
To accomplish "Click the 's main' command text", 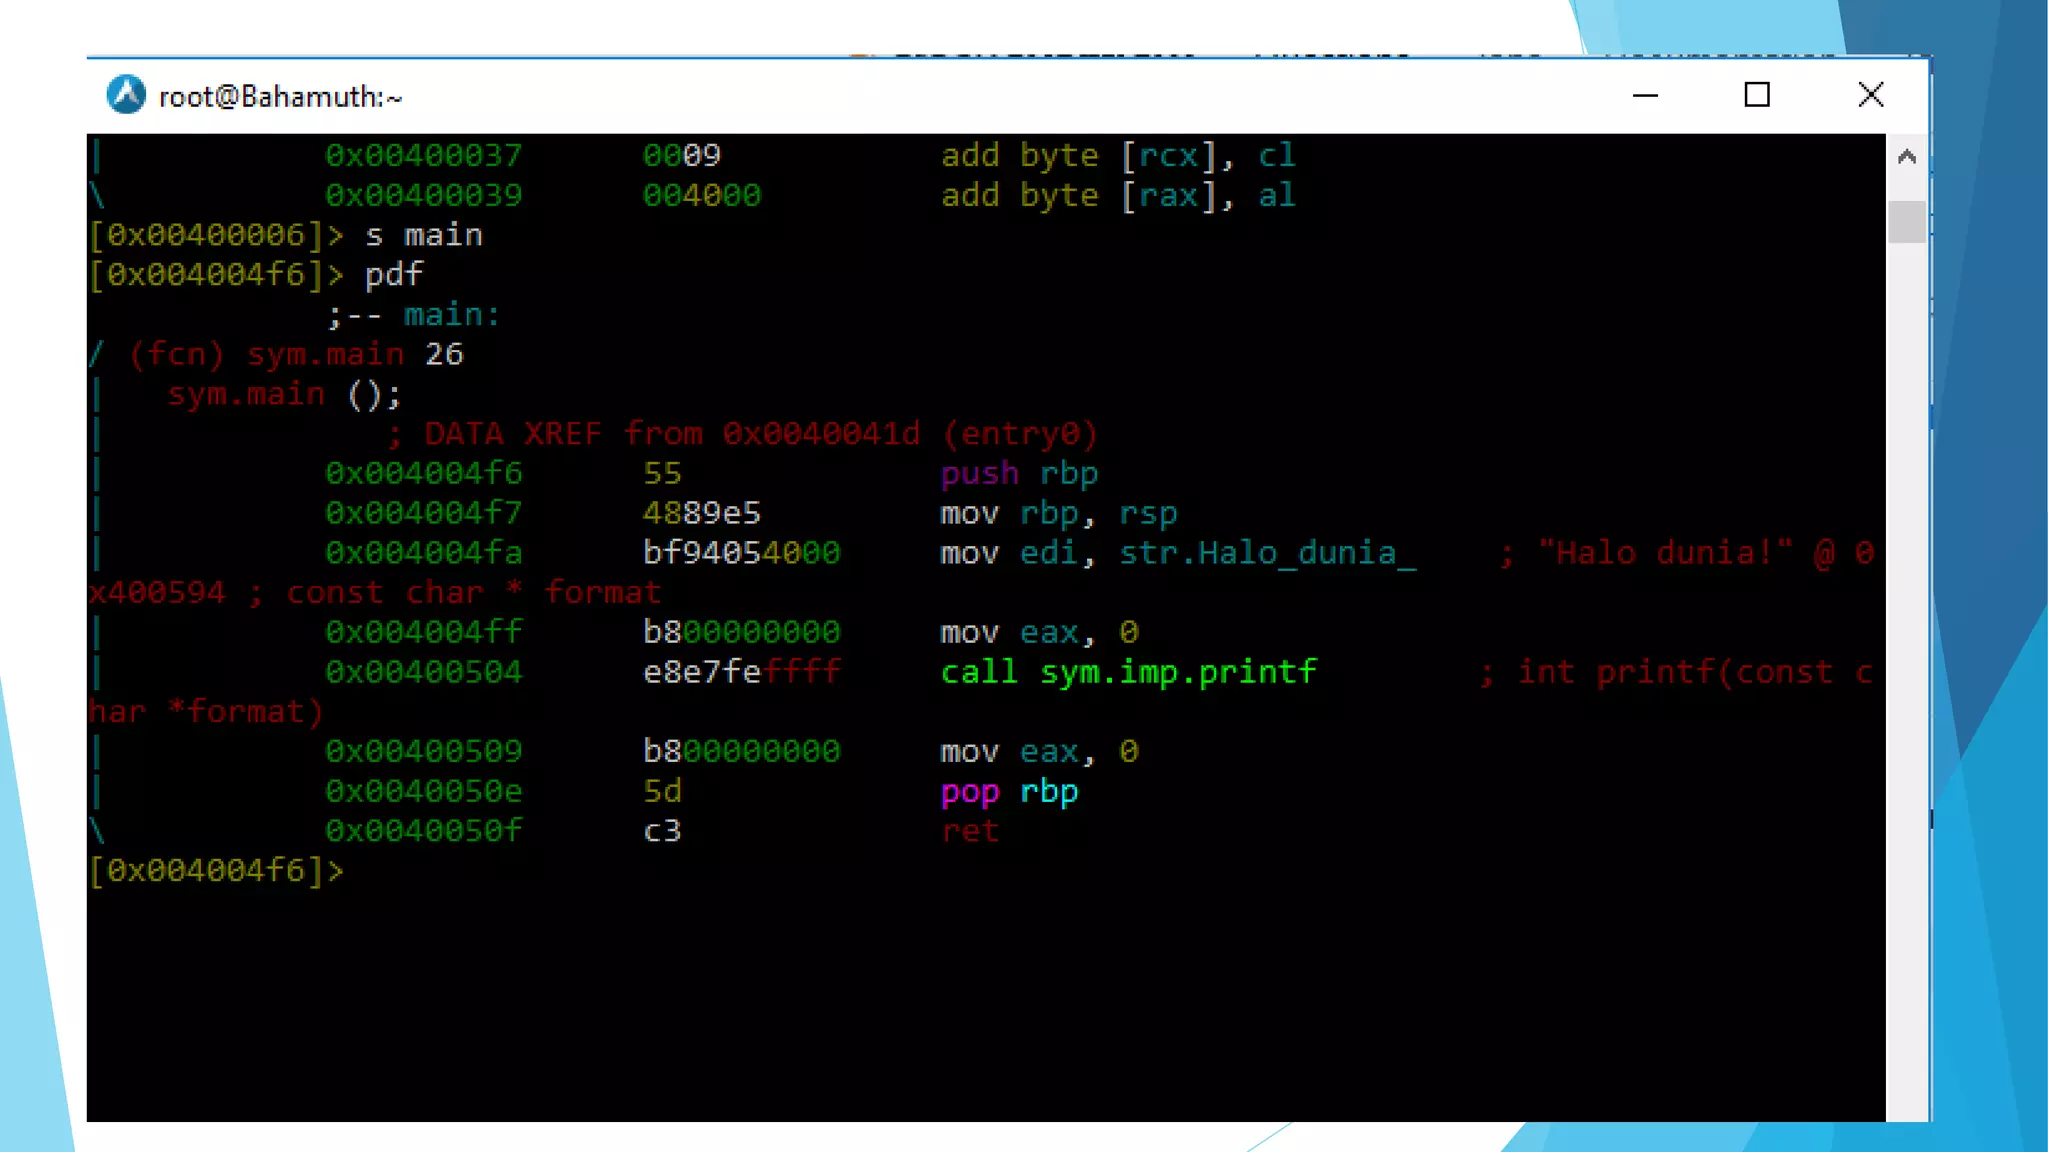I will [x=423, y=235].
